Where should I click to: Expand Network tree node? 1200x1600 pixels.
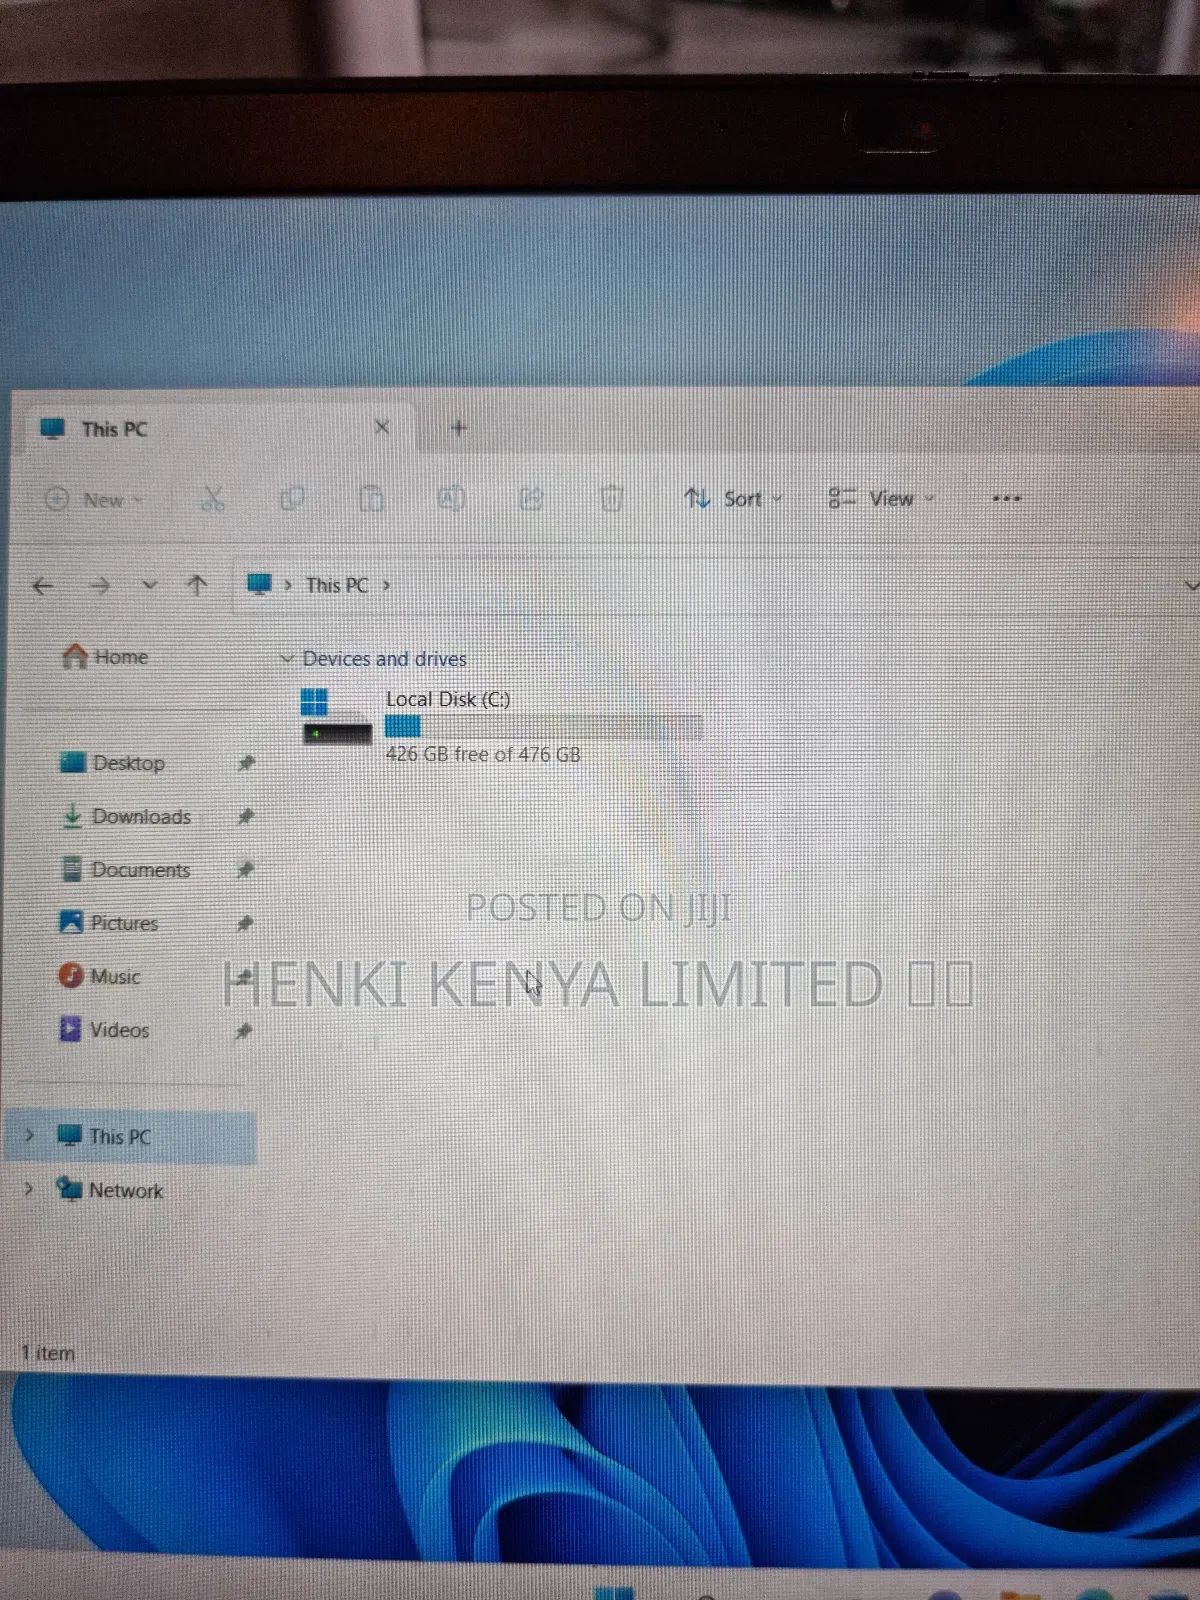click(x=29, y=1189)
